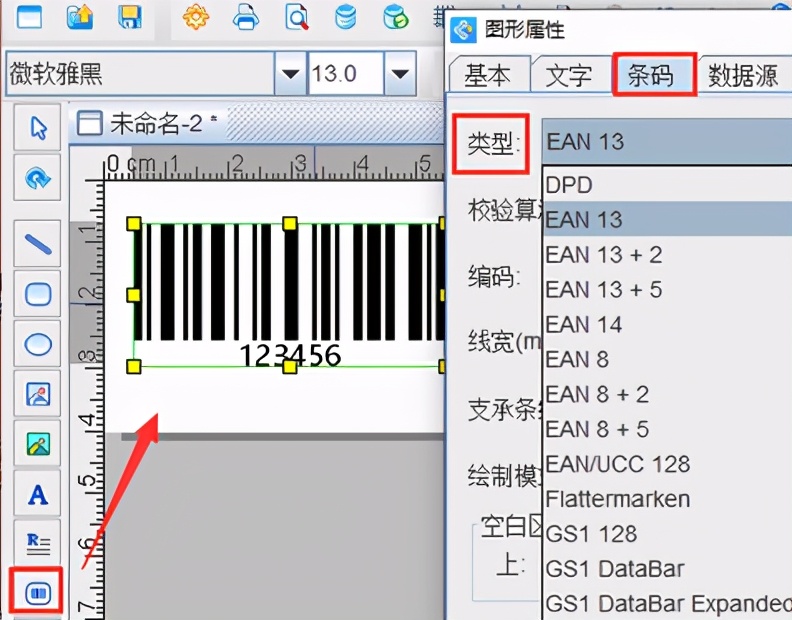Open a file with the folder icon
Viewport: 792px width, 620px height.
(80, 17)
